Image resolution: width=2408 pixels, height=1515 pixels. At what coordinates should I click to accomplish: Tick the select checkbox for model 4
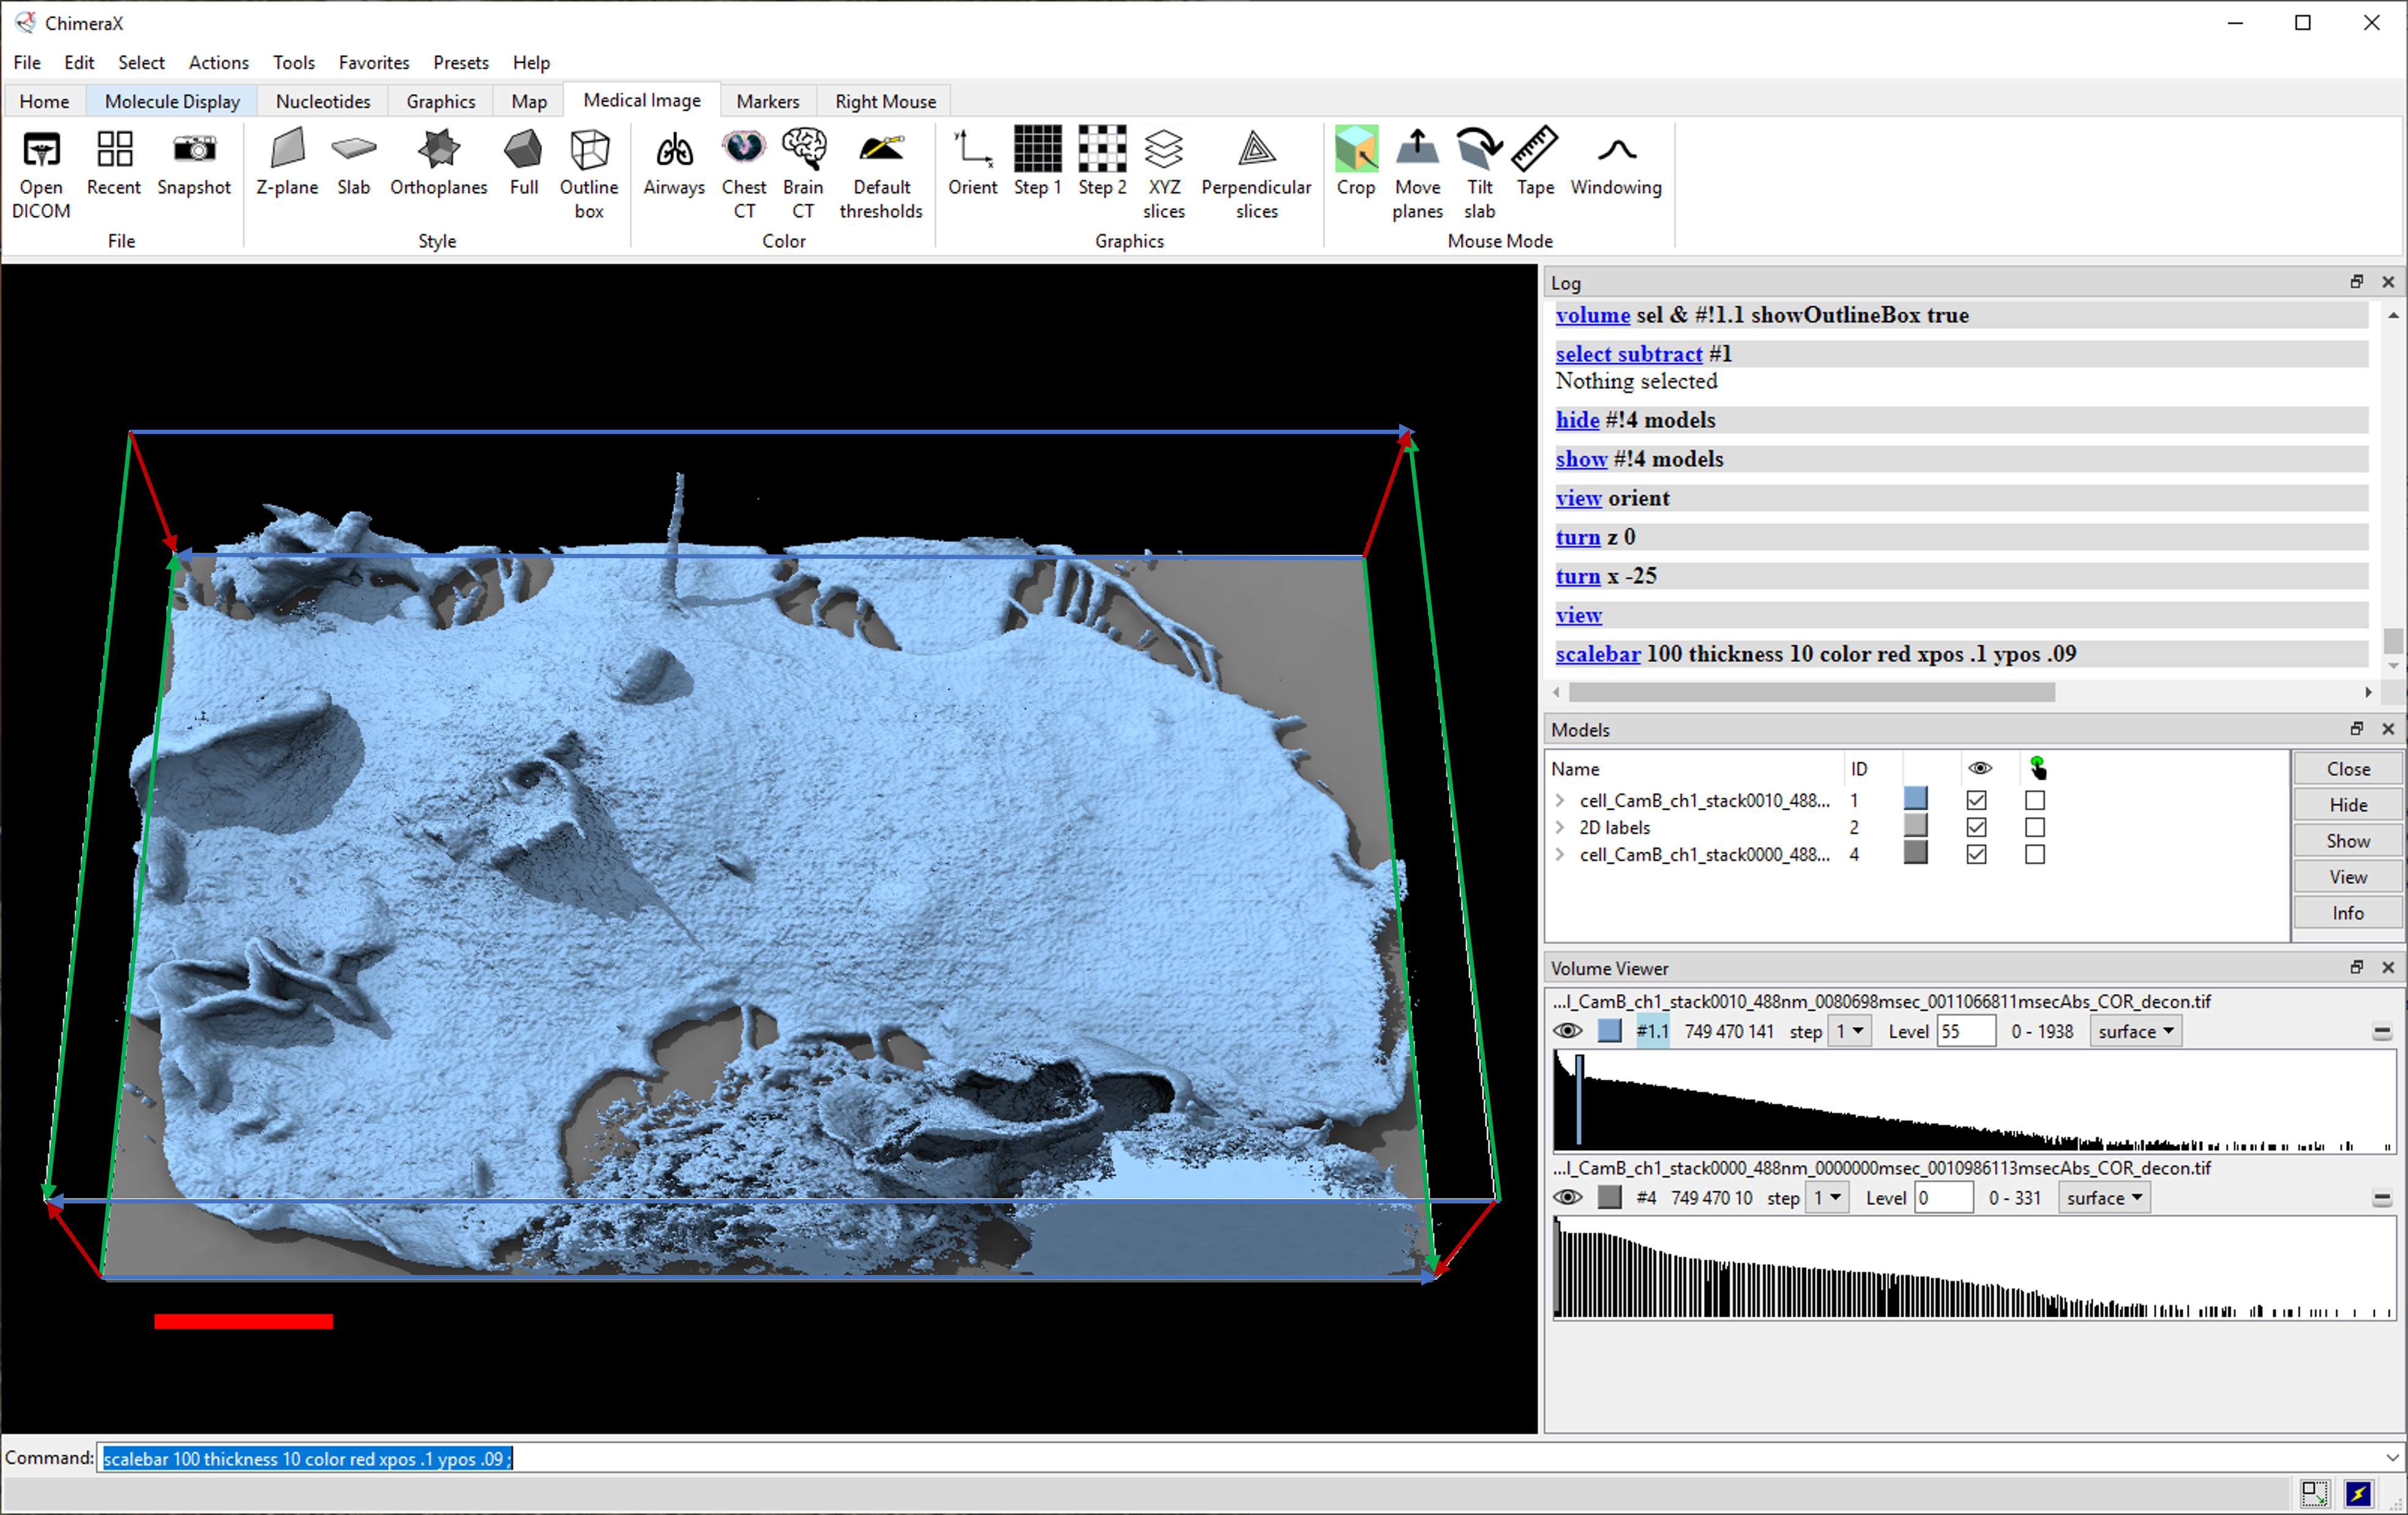point(2034,855)
